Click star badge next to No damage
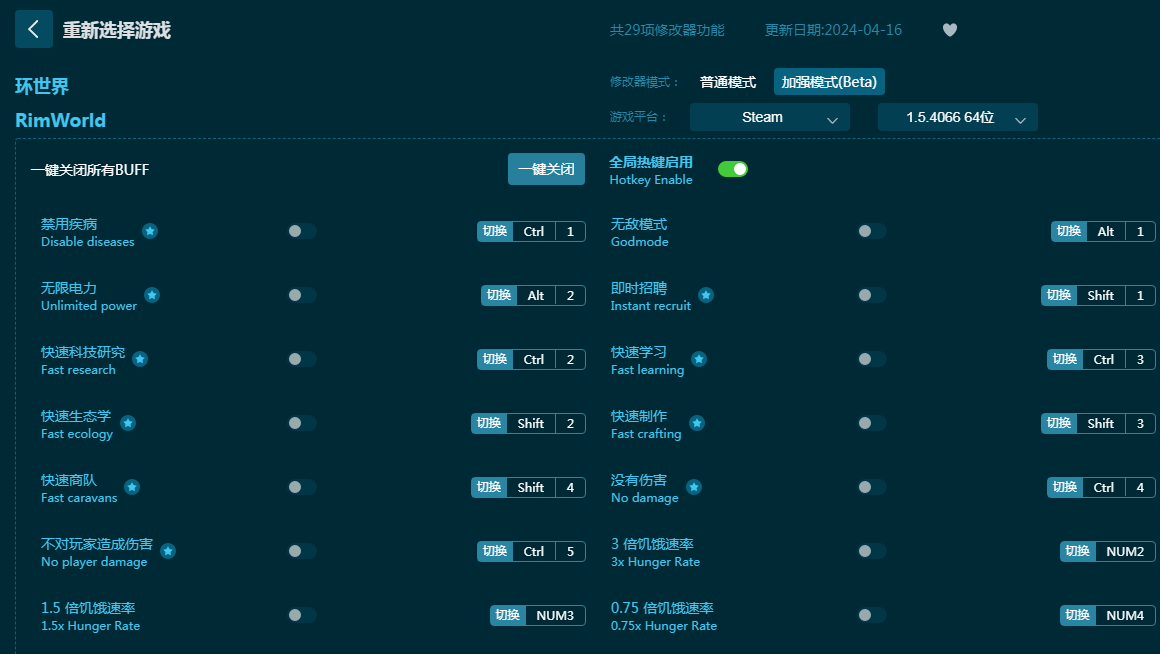 click(x=694, y=488)
